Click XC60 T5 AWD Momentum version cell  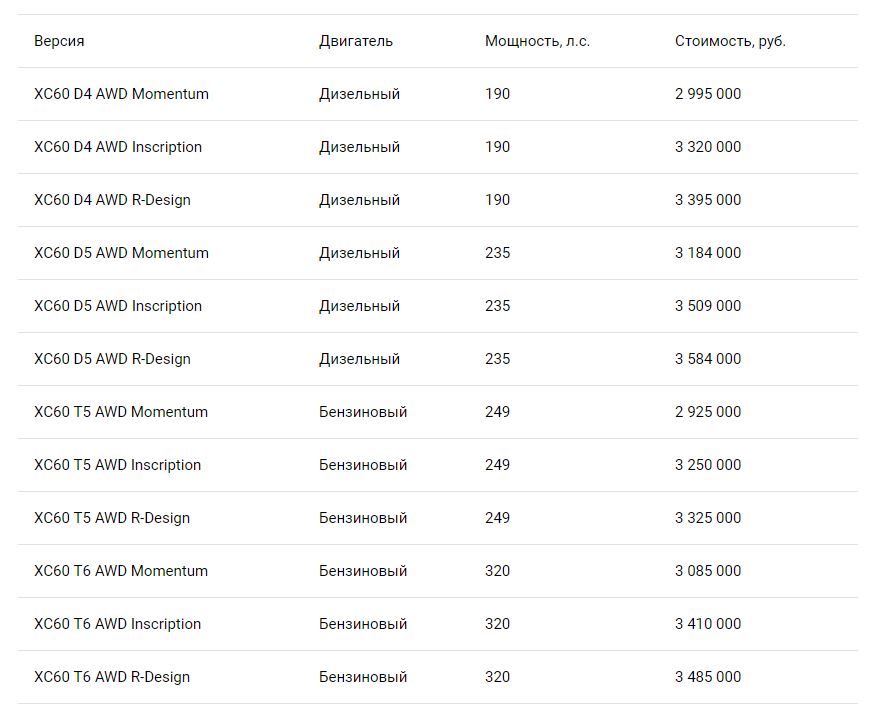[121, 412]
